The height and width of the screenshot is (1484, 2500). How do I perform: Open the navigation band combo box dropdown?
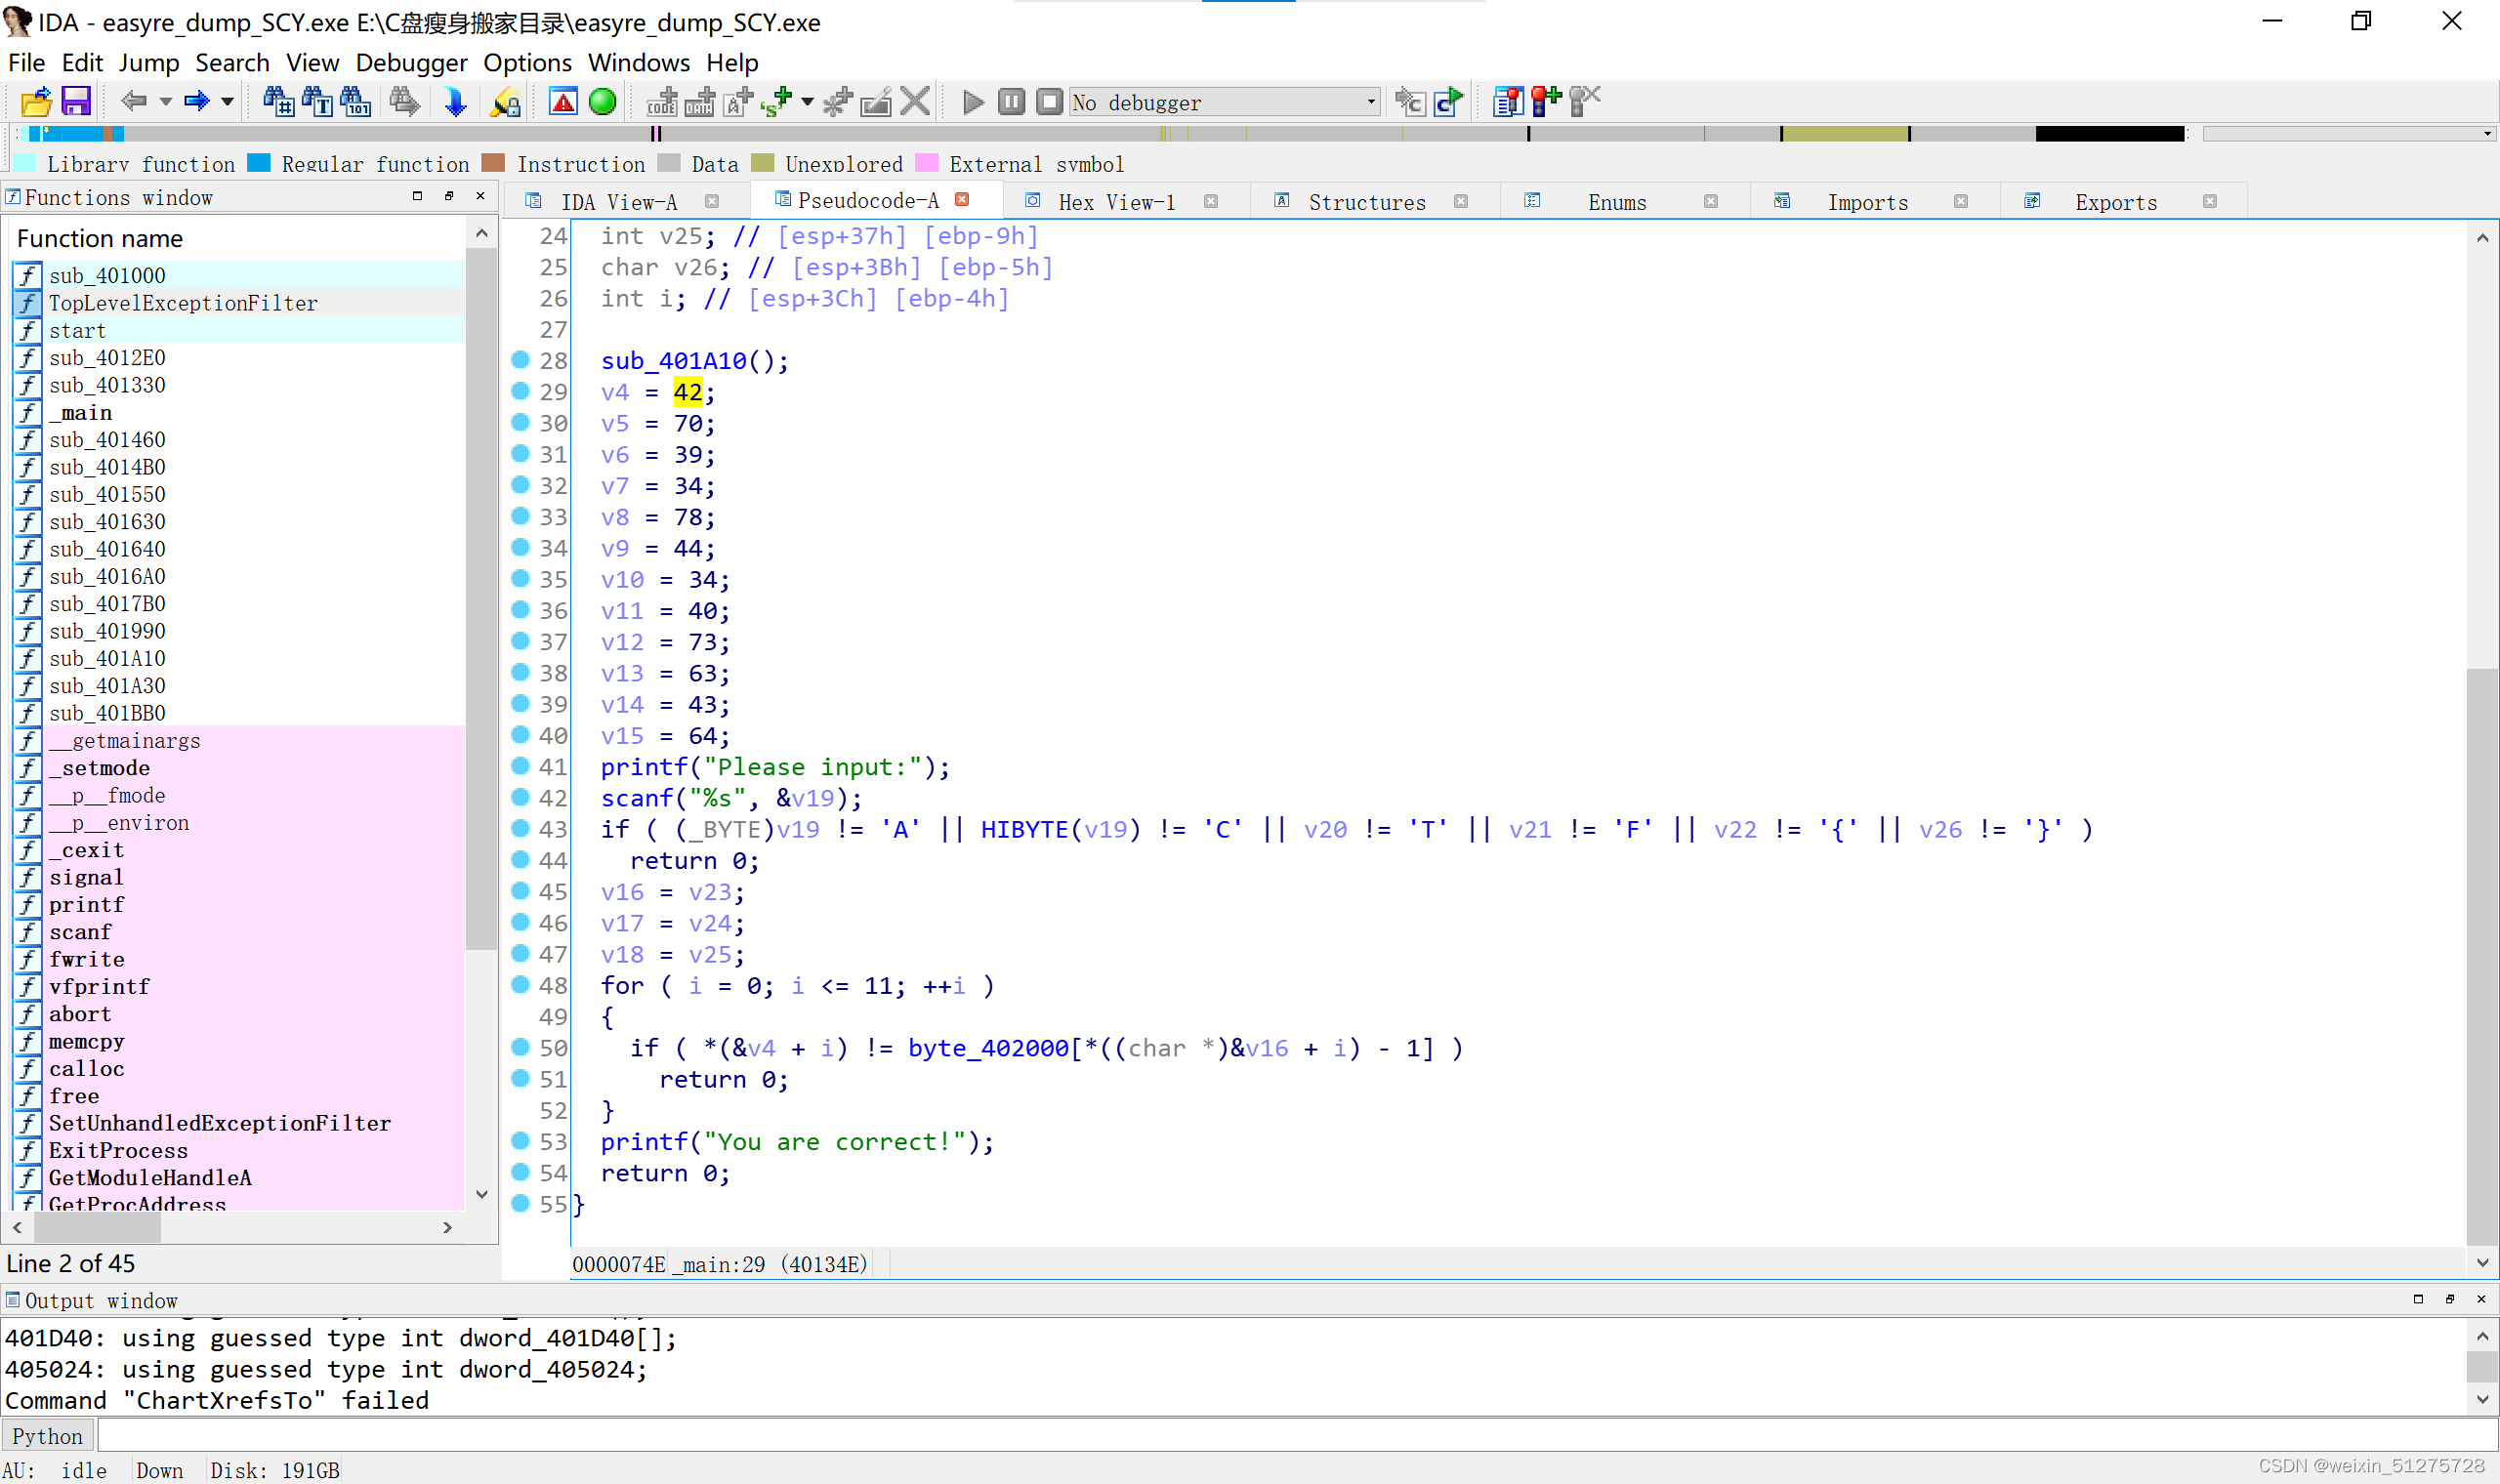[x=2350, y=134]
